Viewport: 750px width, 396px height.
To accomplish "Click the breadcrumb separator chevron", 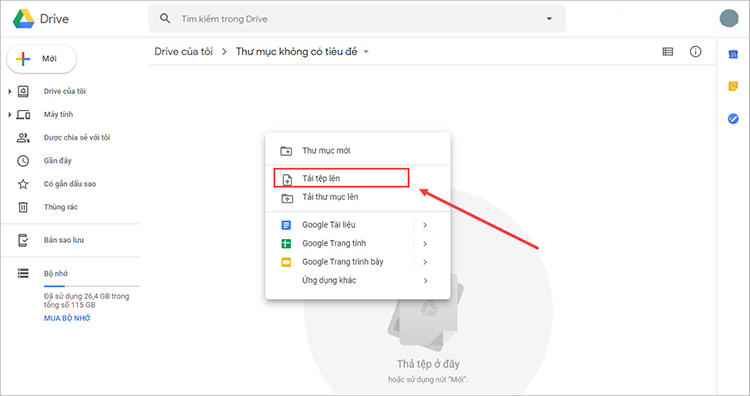I will (x=224, y=52).
